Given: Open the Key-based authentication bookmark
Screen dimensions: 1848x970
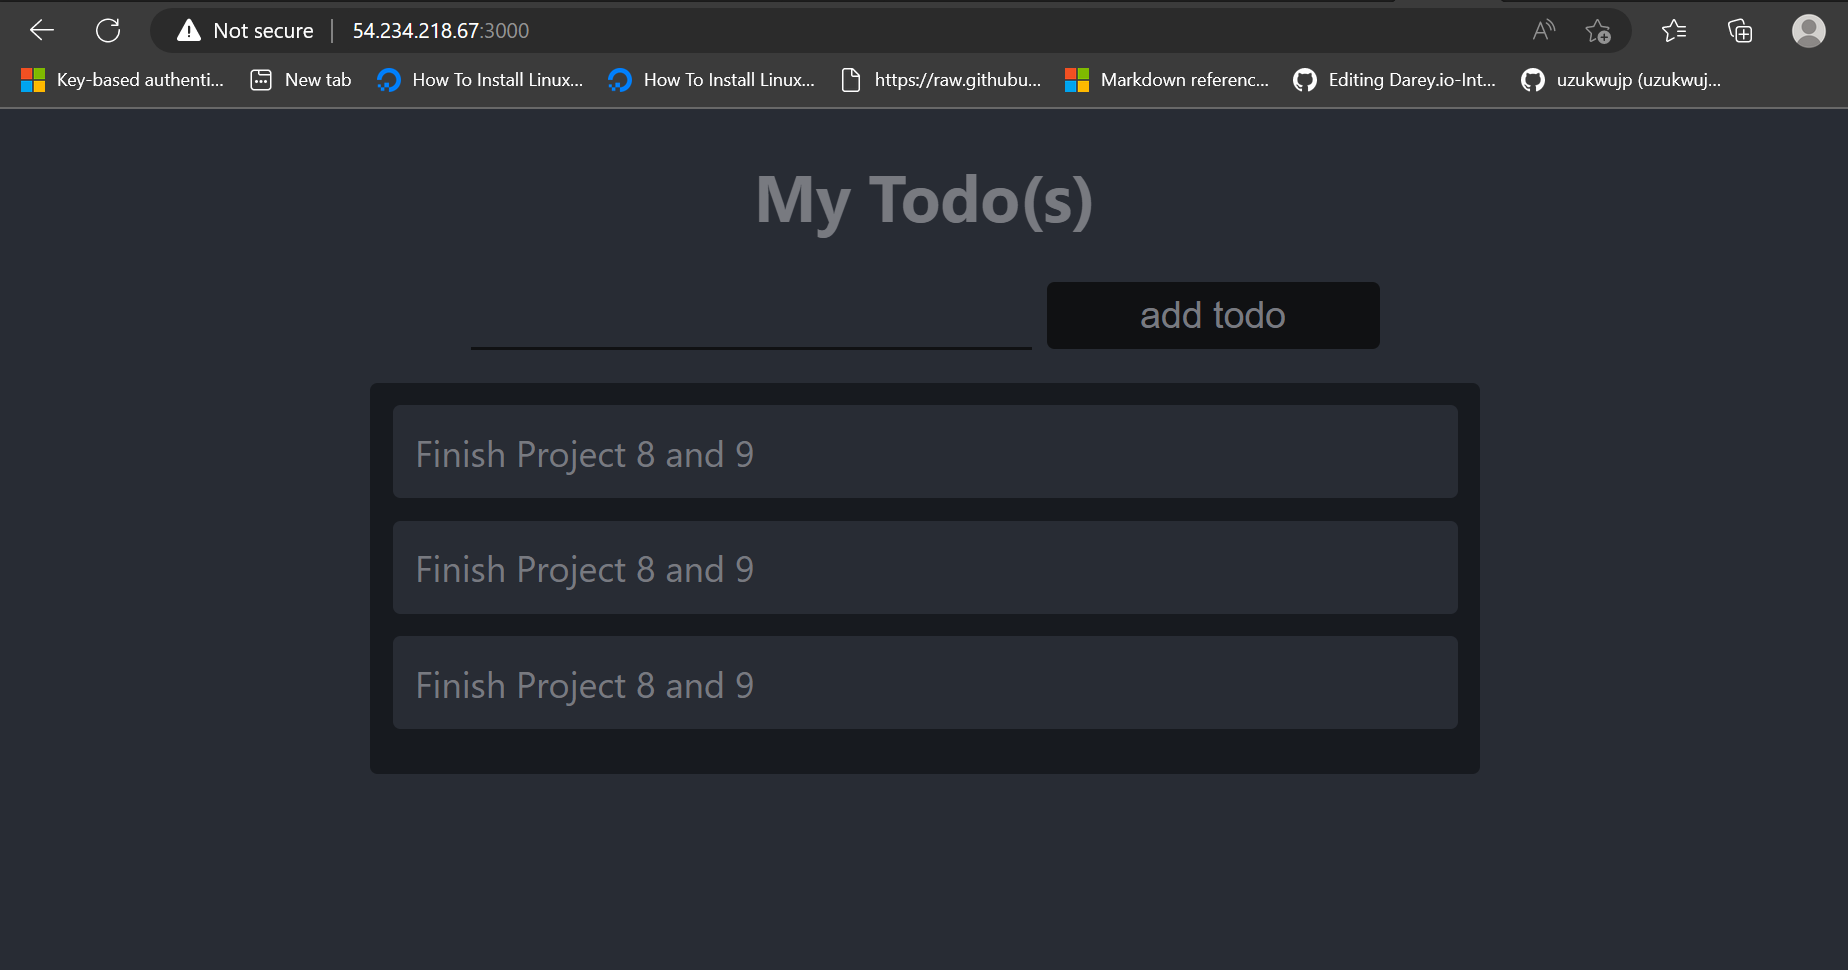Looking at the screenshot, I should tap(122, 80).
